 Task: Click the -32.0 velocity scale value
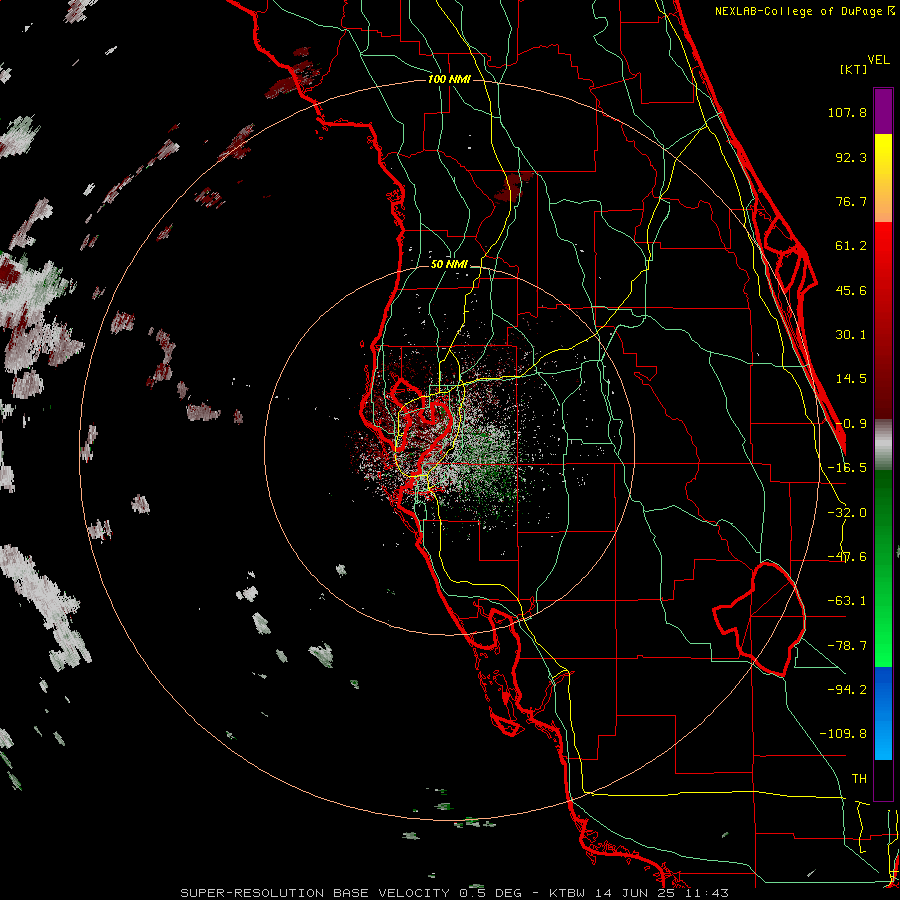pyautogui.click(x=847, y=513)
